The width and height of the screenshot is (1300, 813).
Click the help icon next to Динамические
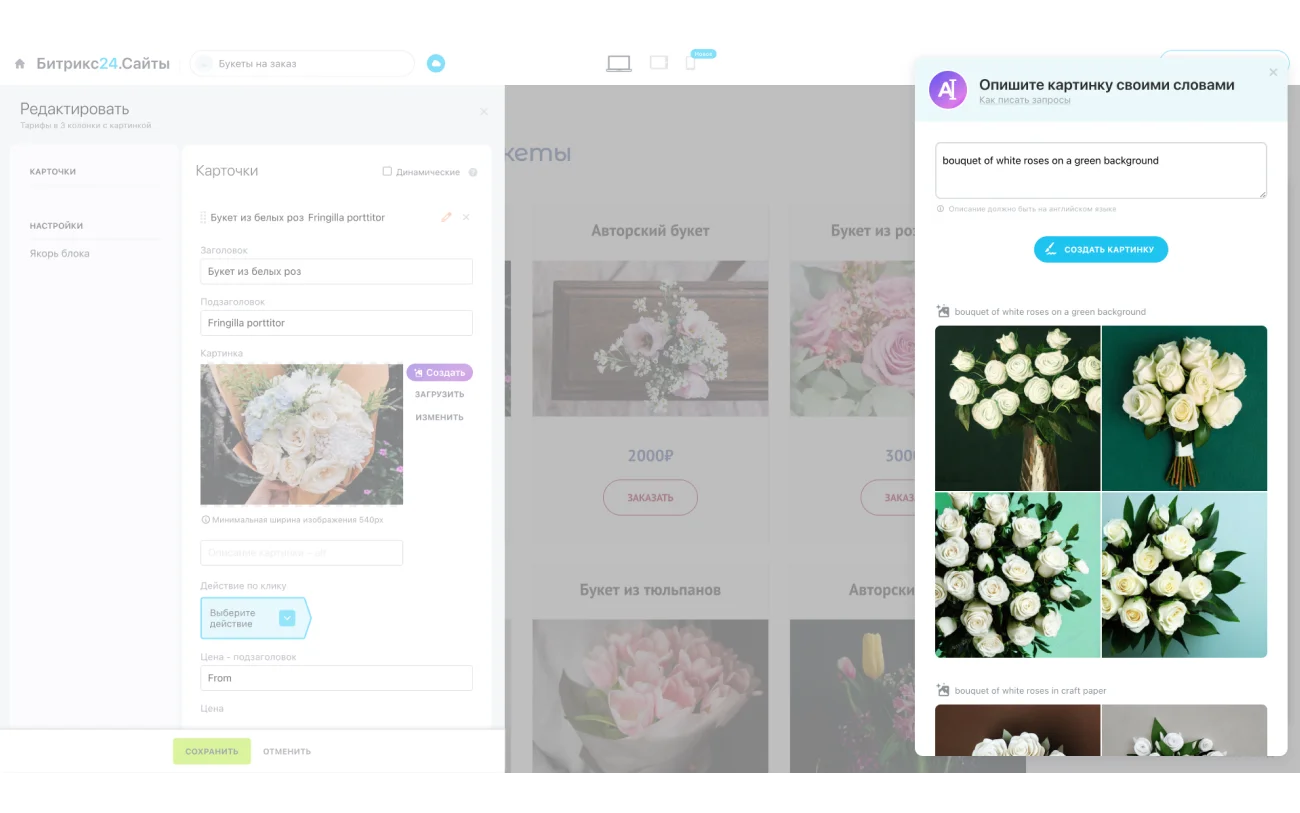471,171
